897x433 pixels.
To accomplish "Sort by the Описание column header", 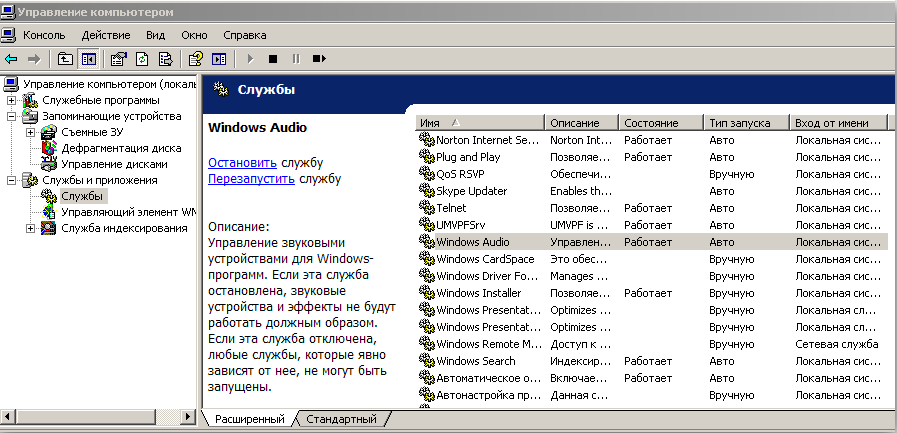I will click(x=581, y=122).
